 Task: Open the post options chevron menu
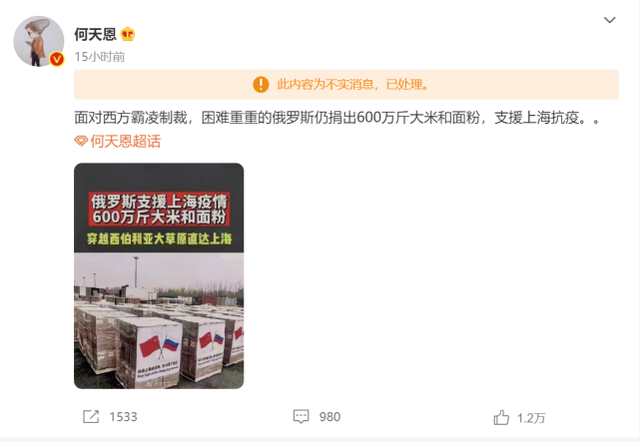pyautogui.click(x=609, y=20)
